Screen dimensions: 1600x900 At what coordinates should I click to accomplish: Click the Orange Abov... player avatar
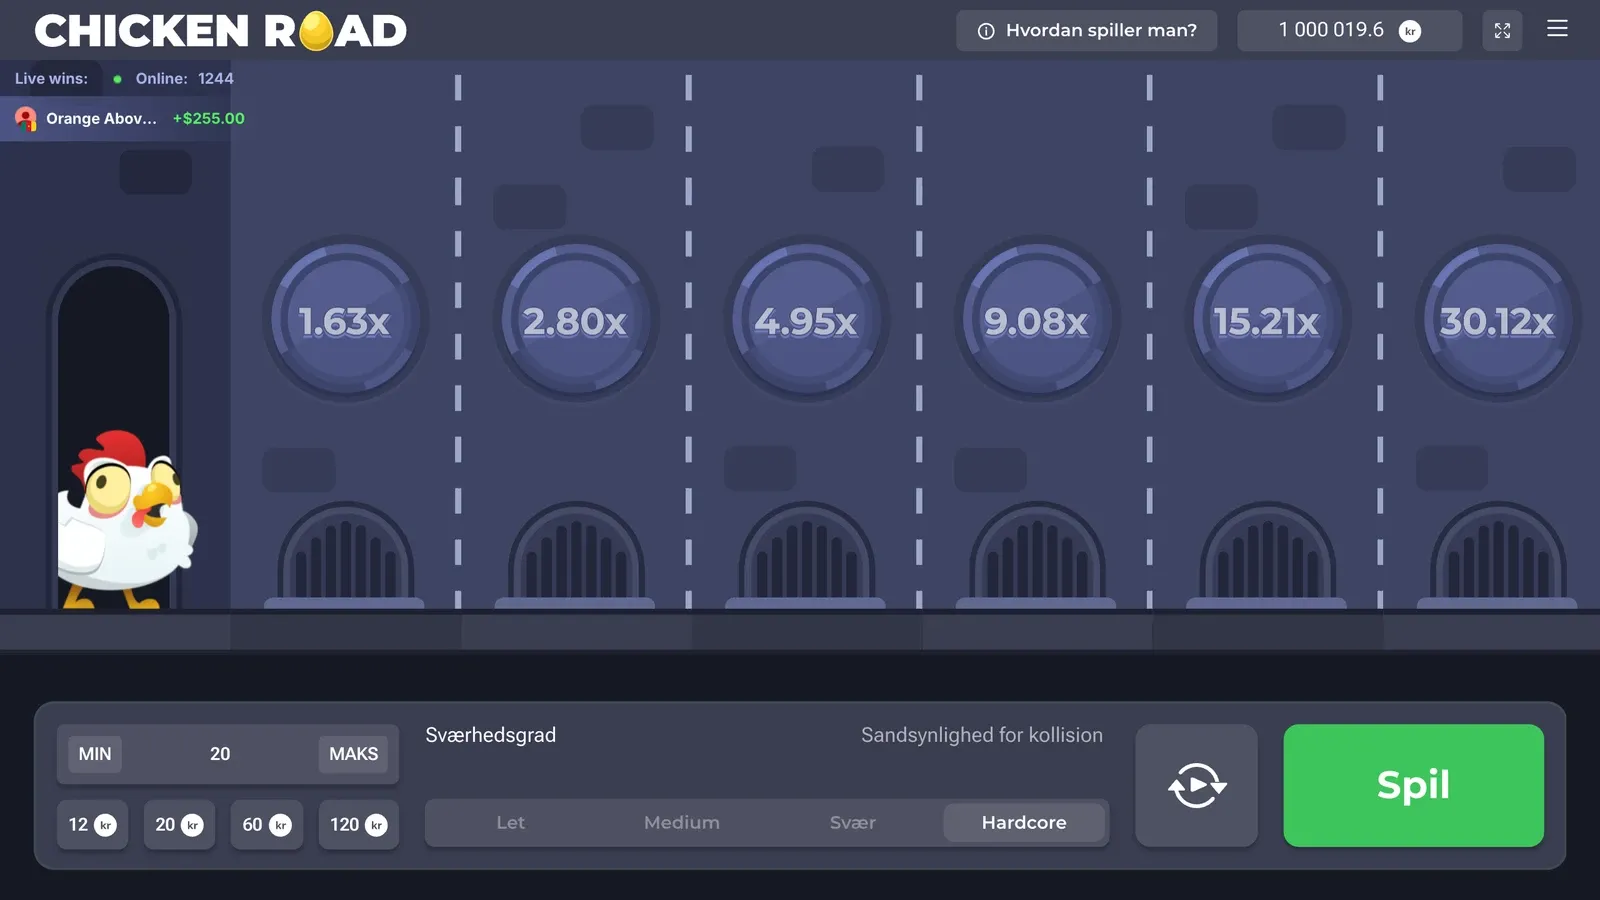(x=26, y=119)
